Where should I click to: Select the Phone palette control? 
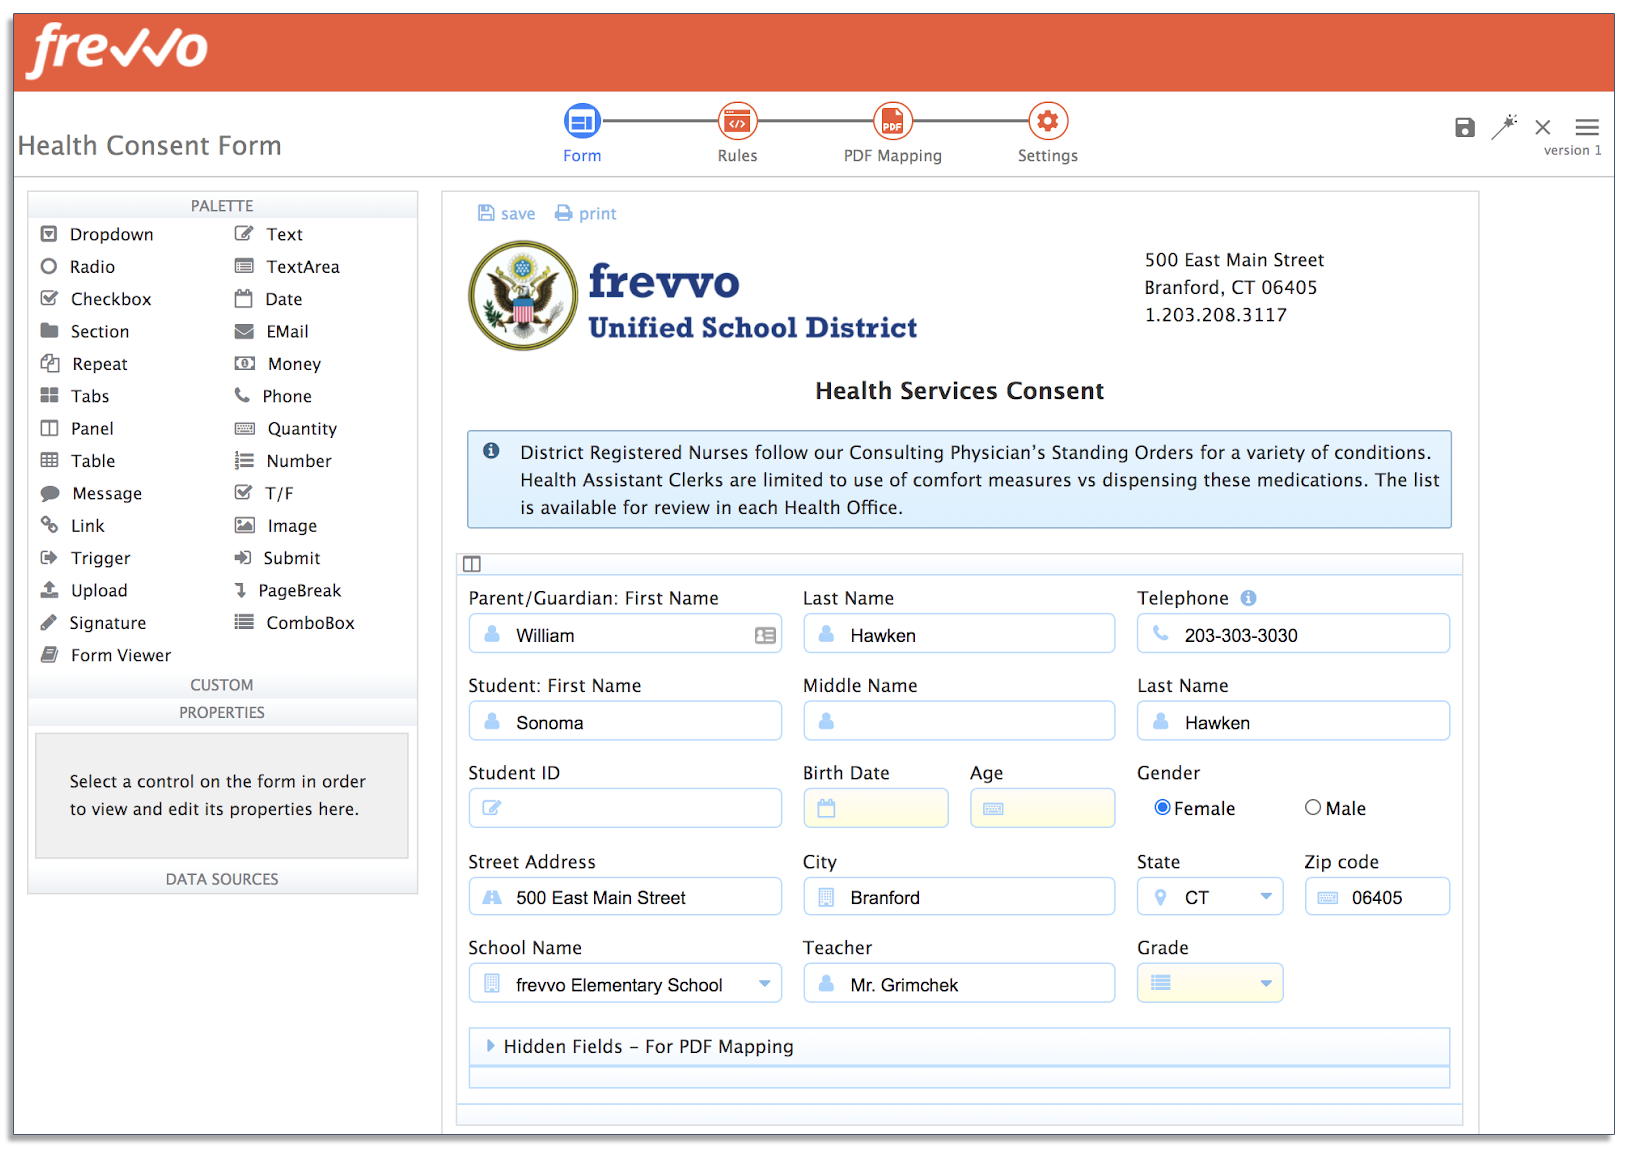pyautogui.click(x=273, y=396)
